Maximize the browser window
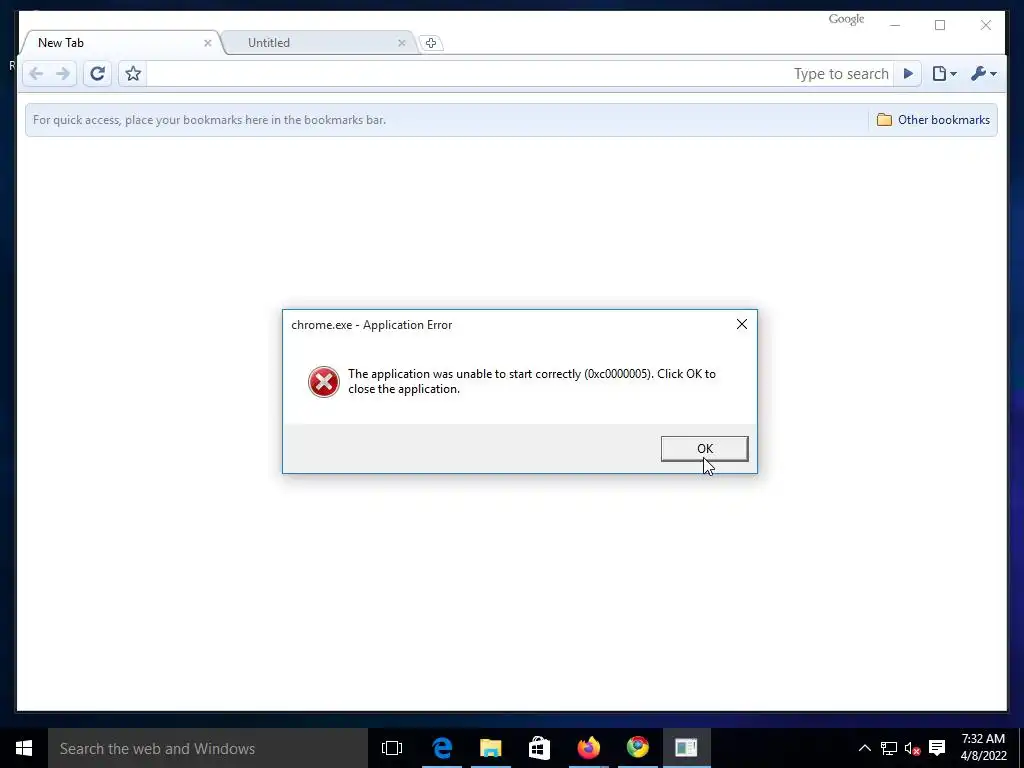Image resolution: width=1024 pixels, height=768 pixels. pyautogui.click(x=940, y=25)
